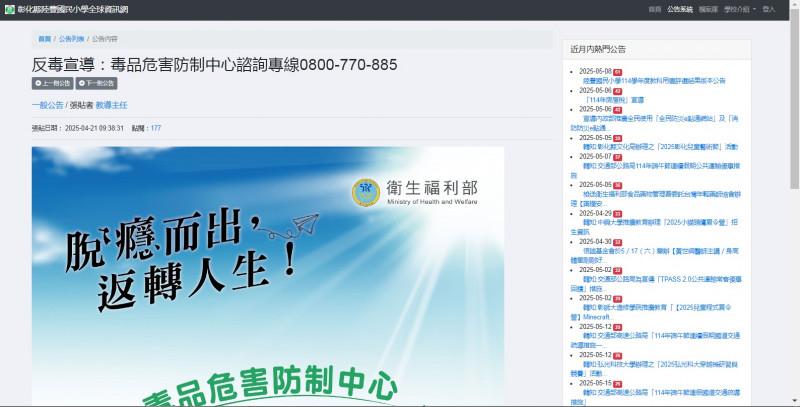
Task: Click the red count badge beside 2025-05-08
Action: click(617, 72)
